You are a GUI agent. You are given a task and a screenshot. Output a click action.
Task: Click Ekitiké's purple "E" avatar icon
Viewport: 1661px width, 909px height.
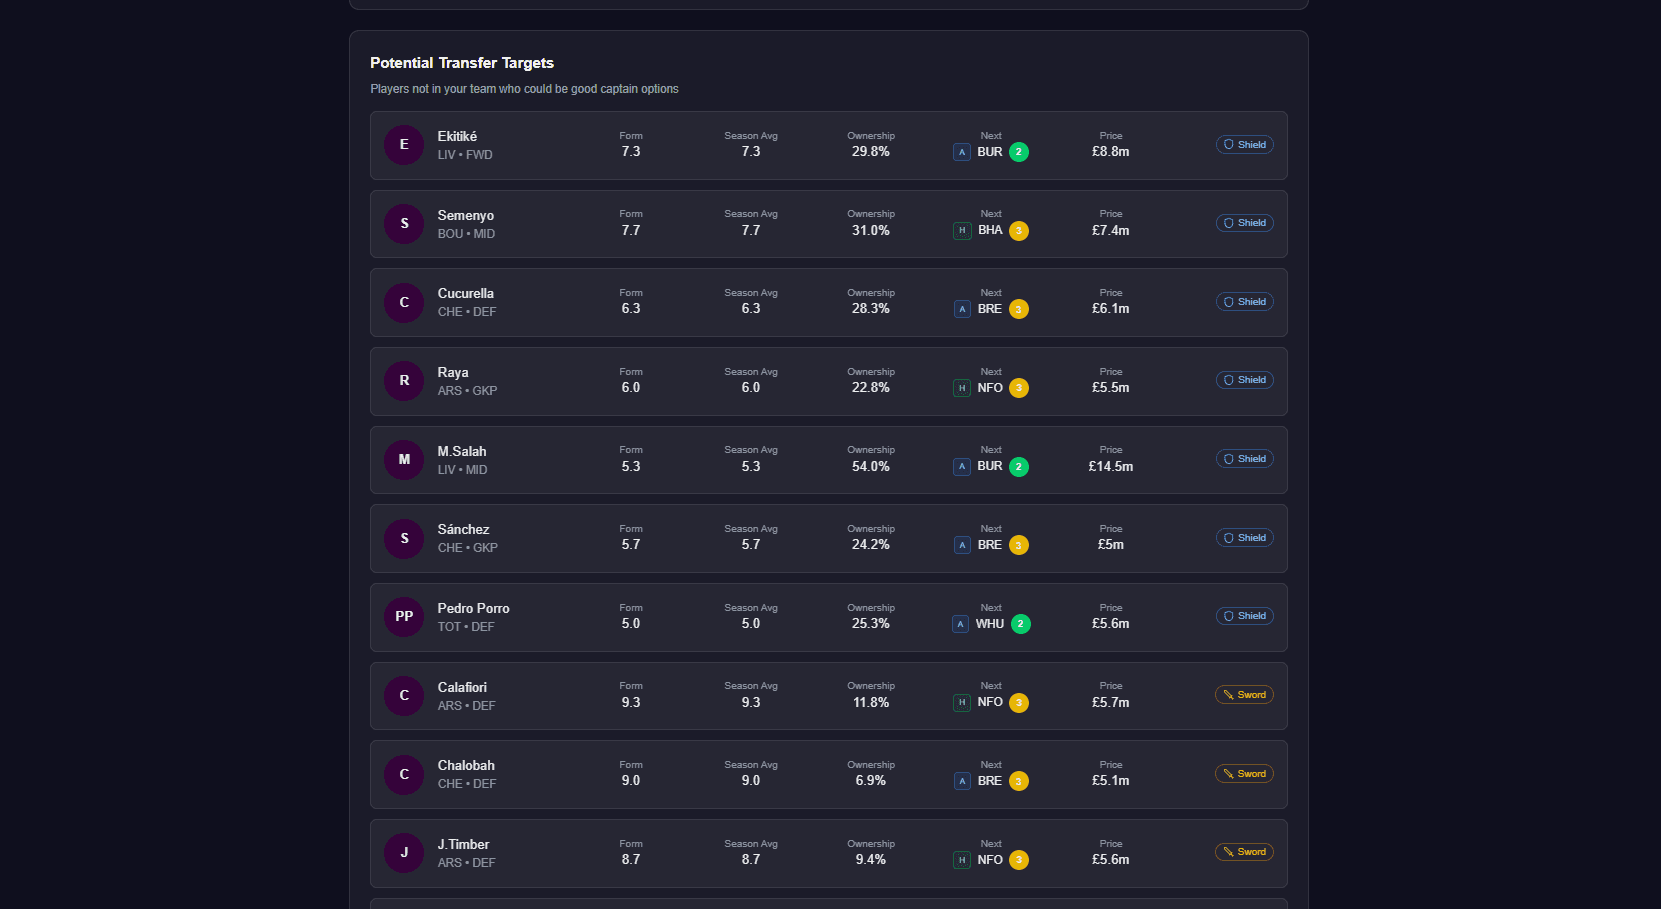tap(404, 145)
